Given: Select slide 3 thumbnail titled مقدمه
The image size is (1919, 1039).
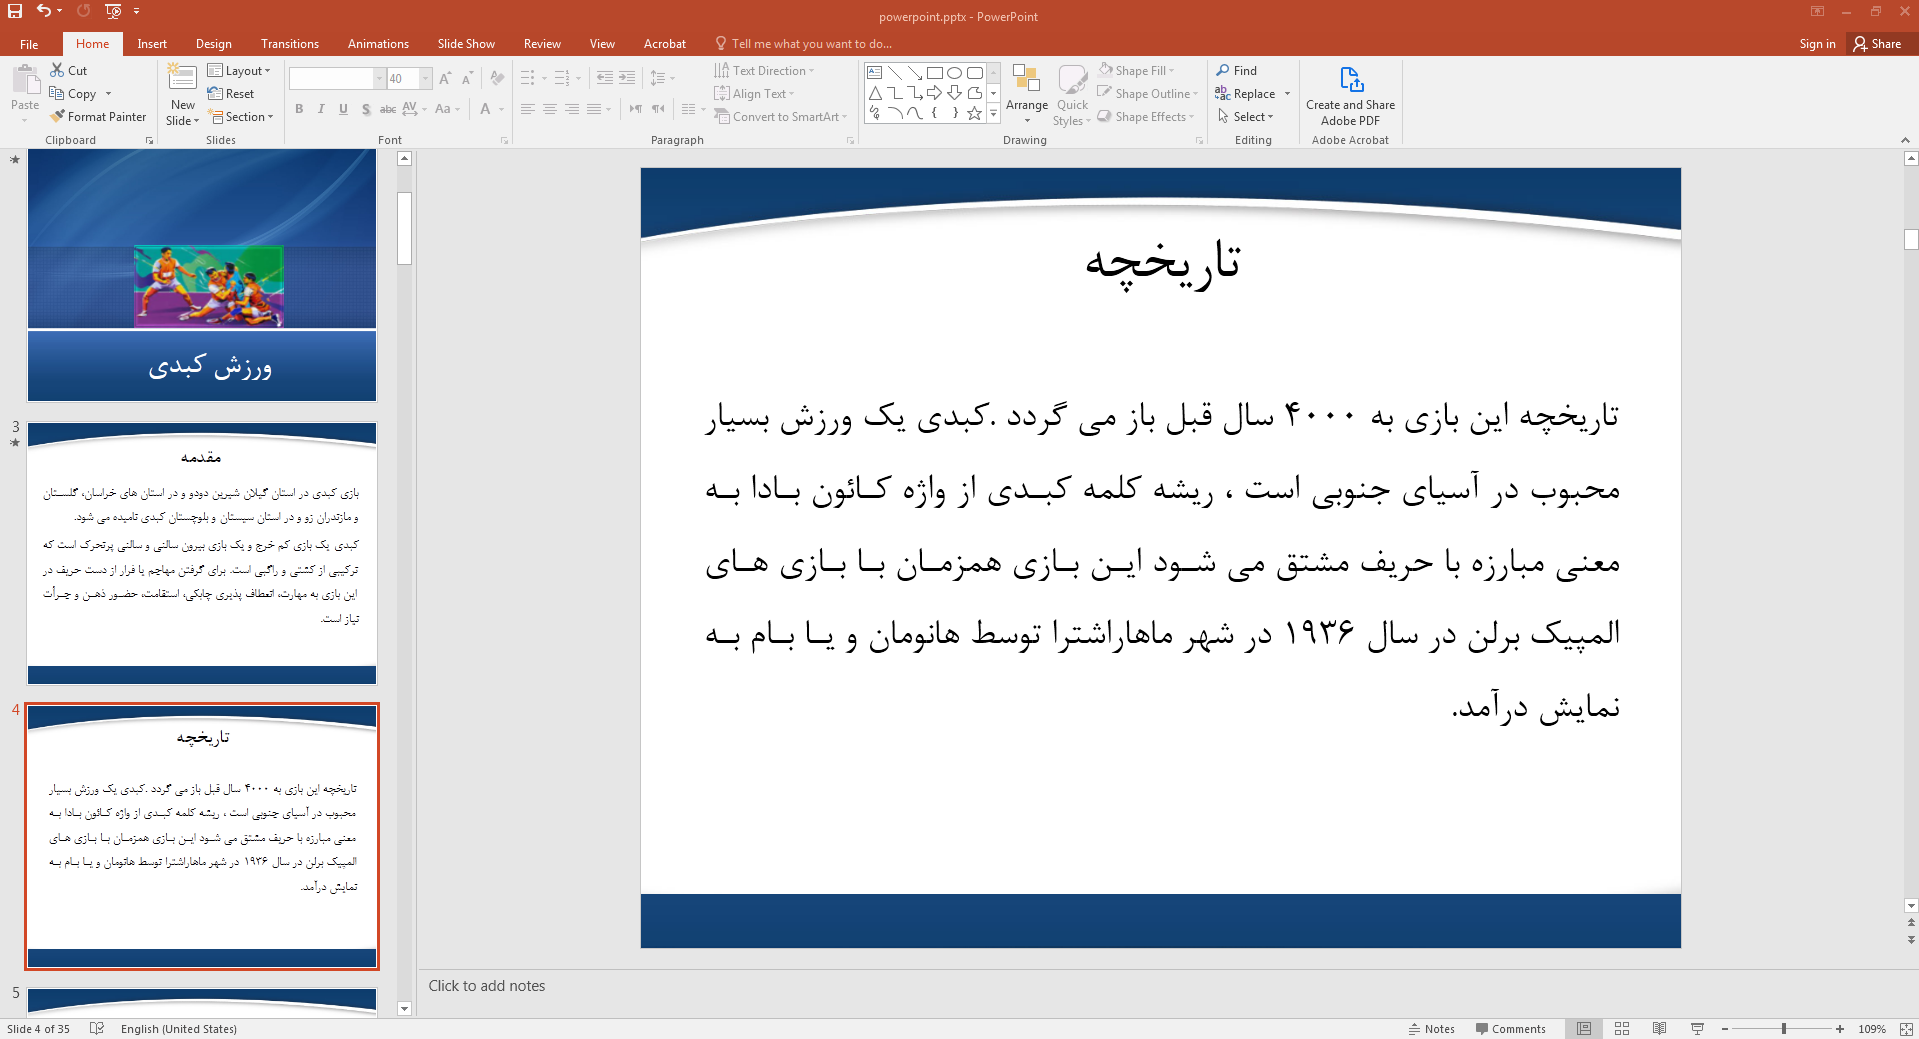Looking at the screenshot, I should [202, 553].
